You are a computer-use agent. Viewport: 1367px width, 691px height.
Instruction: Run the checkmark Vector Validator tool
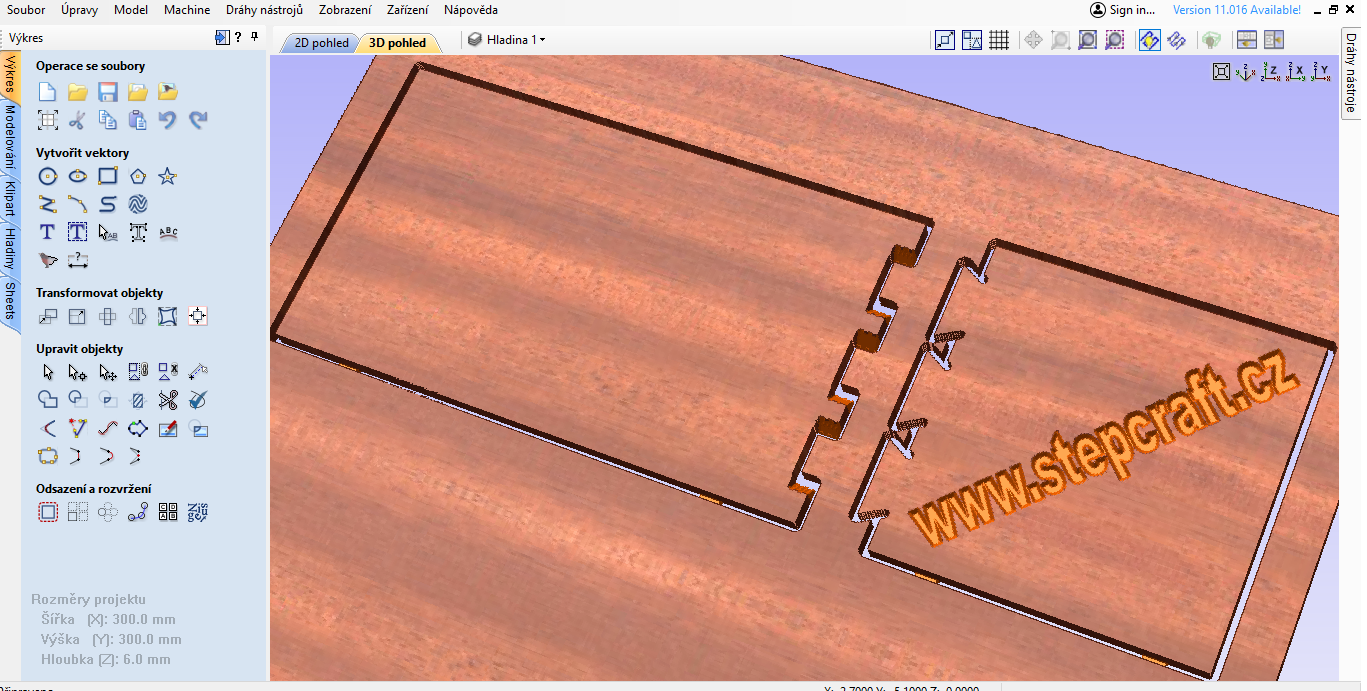(198, 401)
